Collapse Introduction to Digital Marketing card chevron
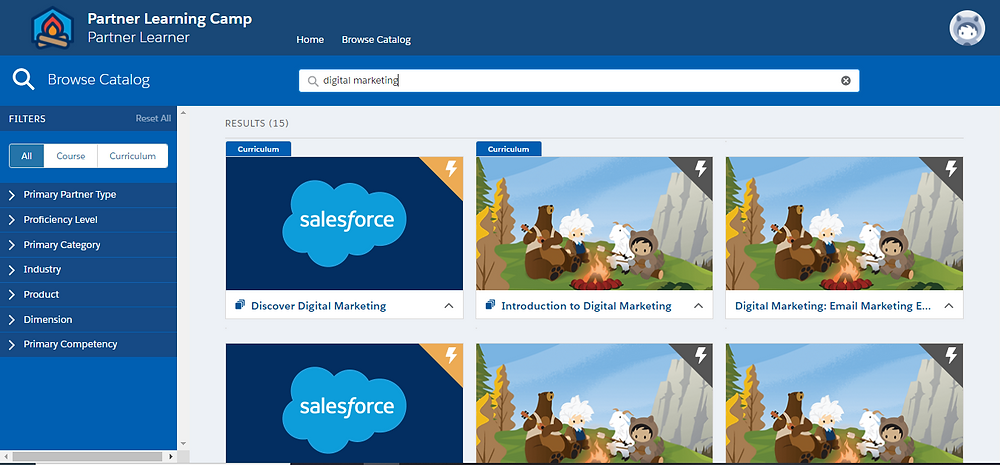Viewport: 1000px width, 465px height. [x=698, y=306]
